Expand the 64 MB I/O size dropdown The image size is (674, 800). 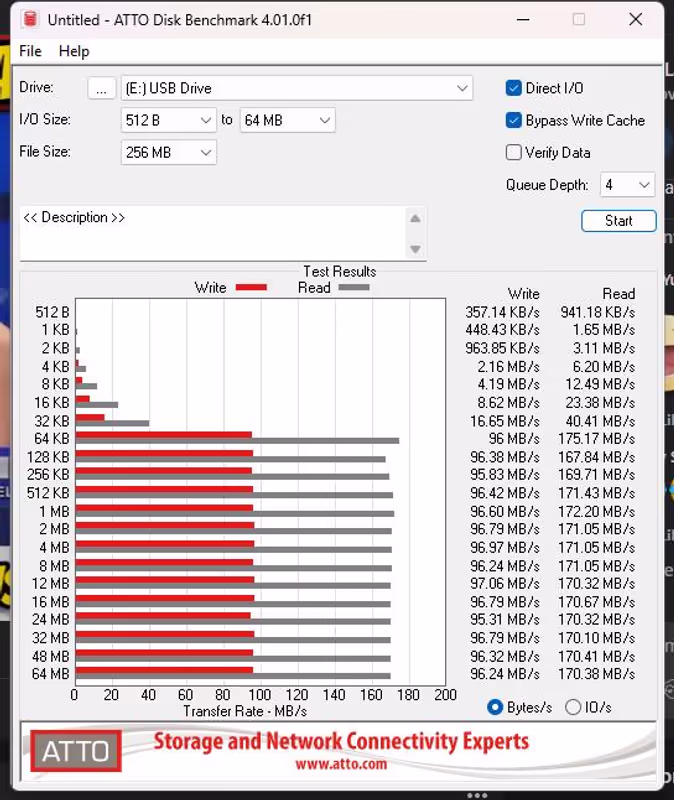[287, 120]
